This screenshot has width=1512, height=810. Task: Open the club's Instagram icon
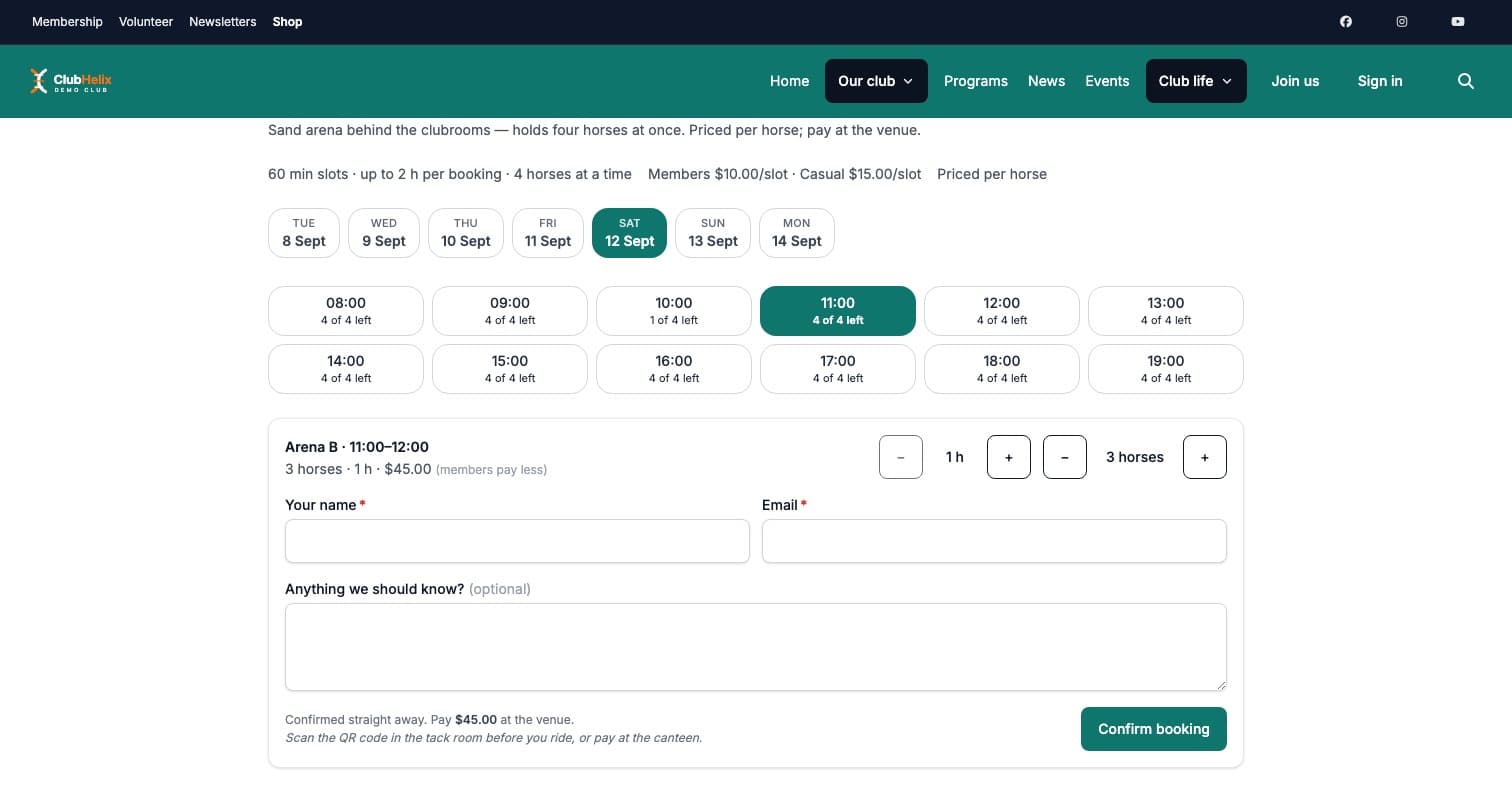coord(1402,22)
